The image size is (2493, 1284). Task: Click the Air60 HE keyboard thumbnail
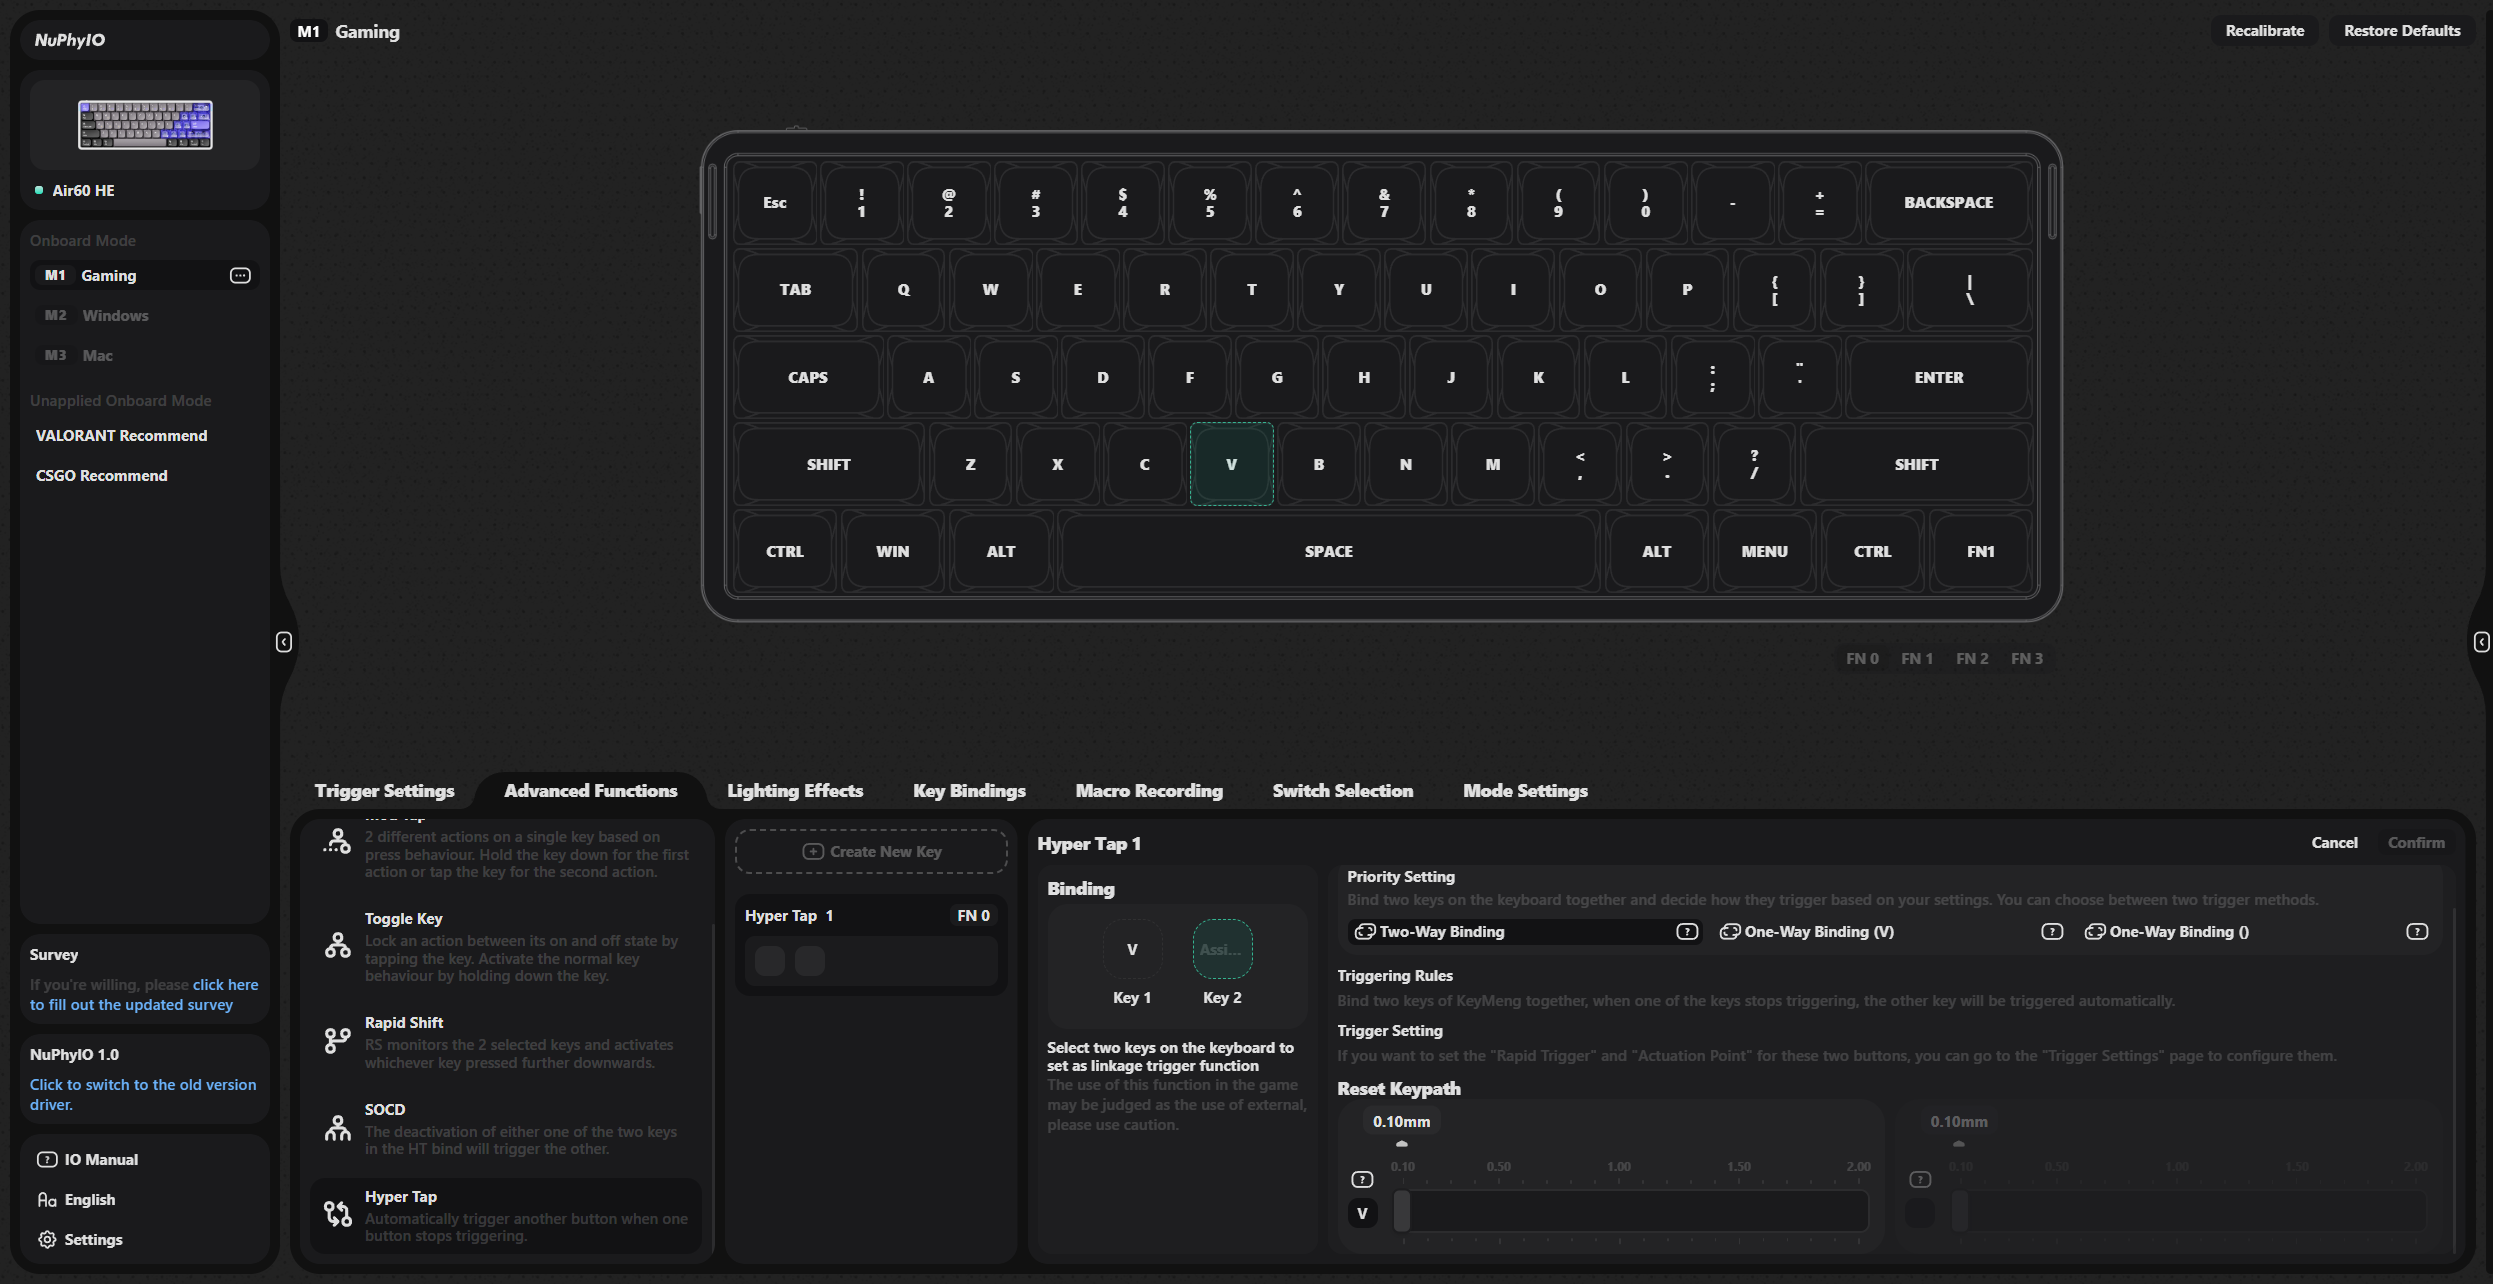click(x=145, y=125)
